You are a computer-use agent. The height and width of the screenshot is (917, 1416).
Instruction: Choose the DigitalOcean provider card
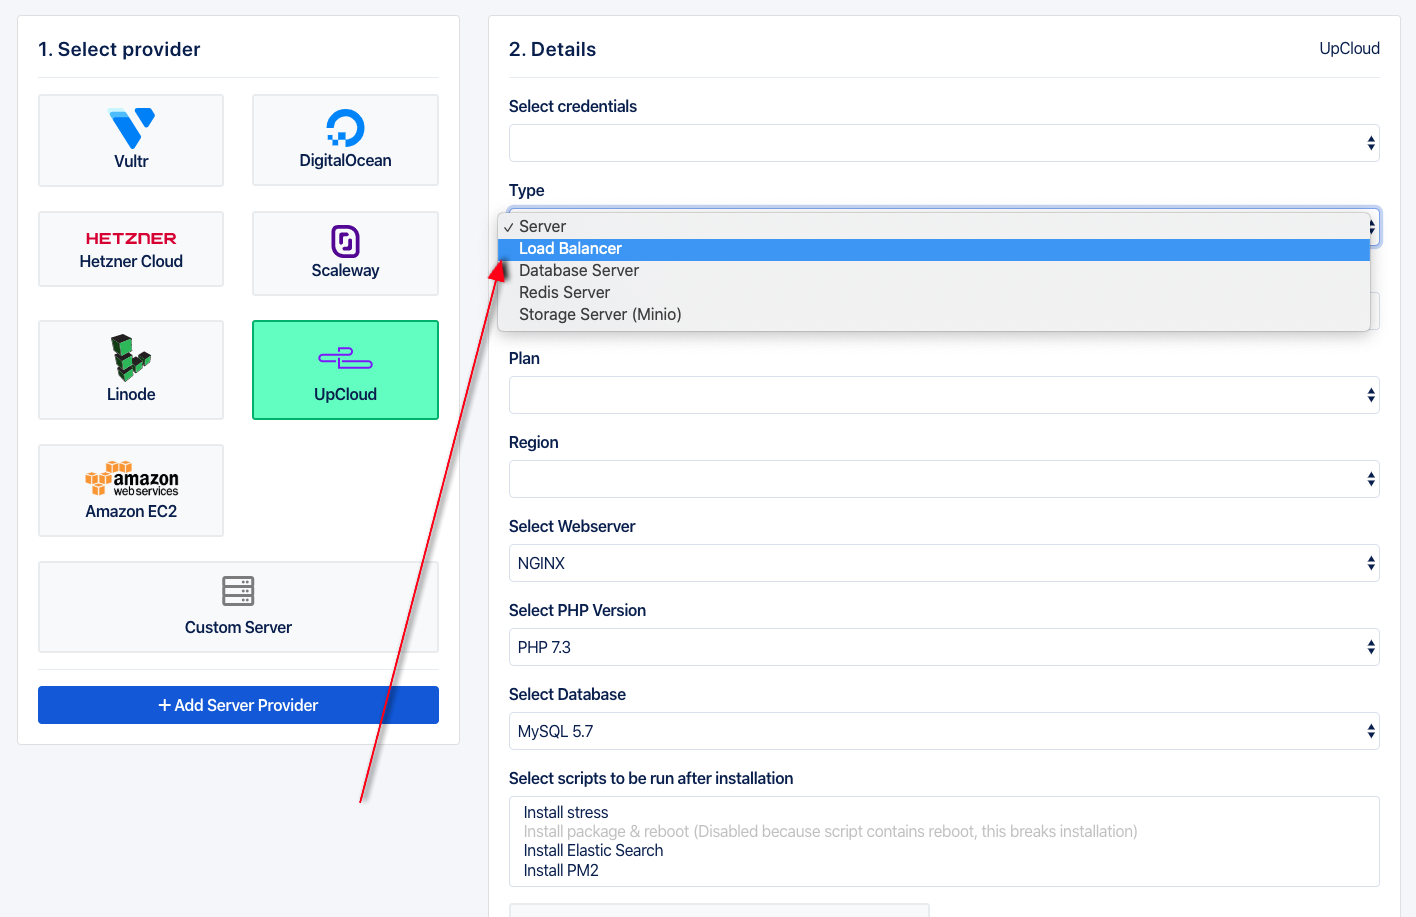click(x=345, y=140)
